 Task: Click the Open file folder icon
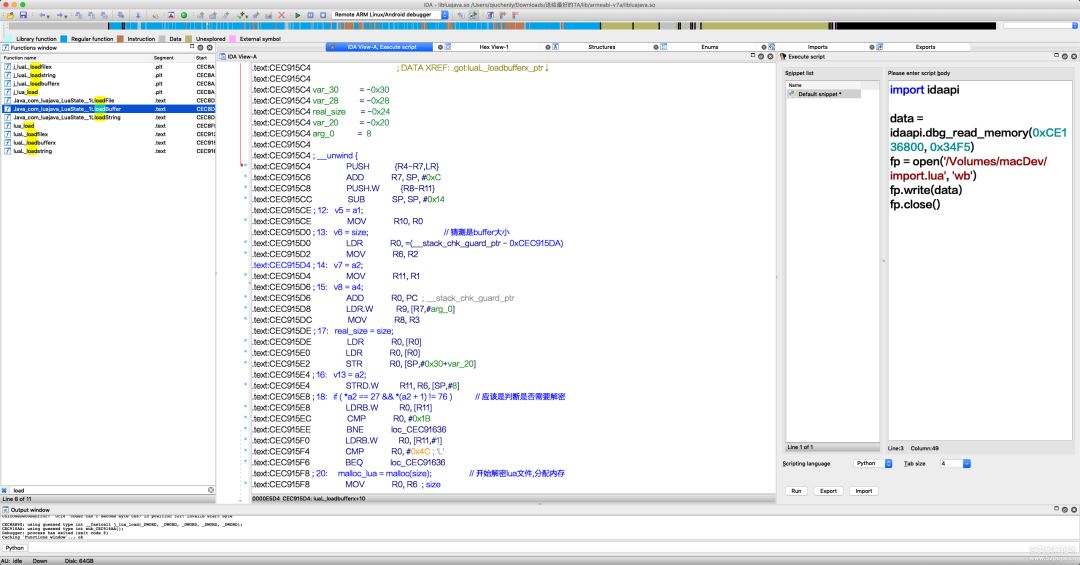(x=9, y=15)
